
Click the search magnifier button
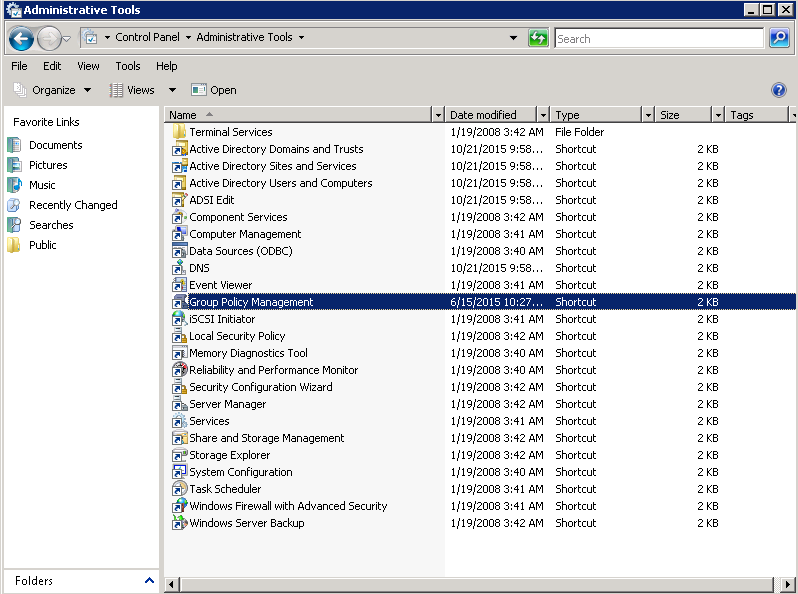(779, 38)
